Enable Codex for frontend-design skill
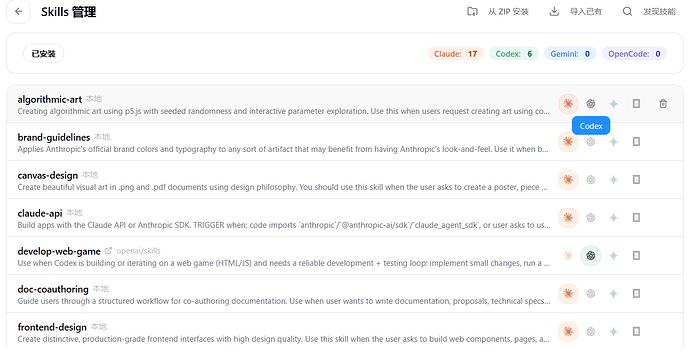 click(591, 331)
